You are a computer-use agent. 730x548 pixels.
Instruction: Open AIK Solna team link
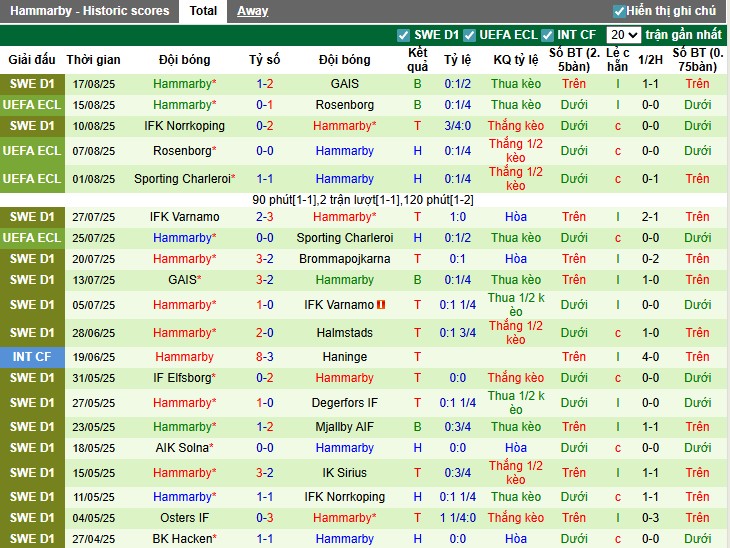tap(182, 448)
